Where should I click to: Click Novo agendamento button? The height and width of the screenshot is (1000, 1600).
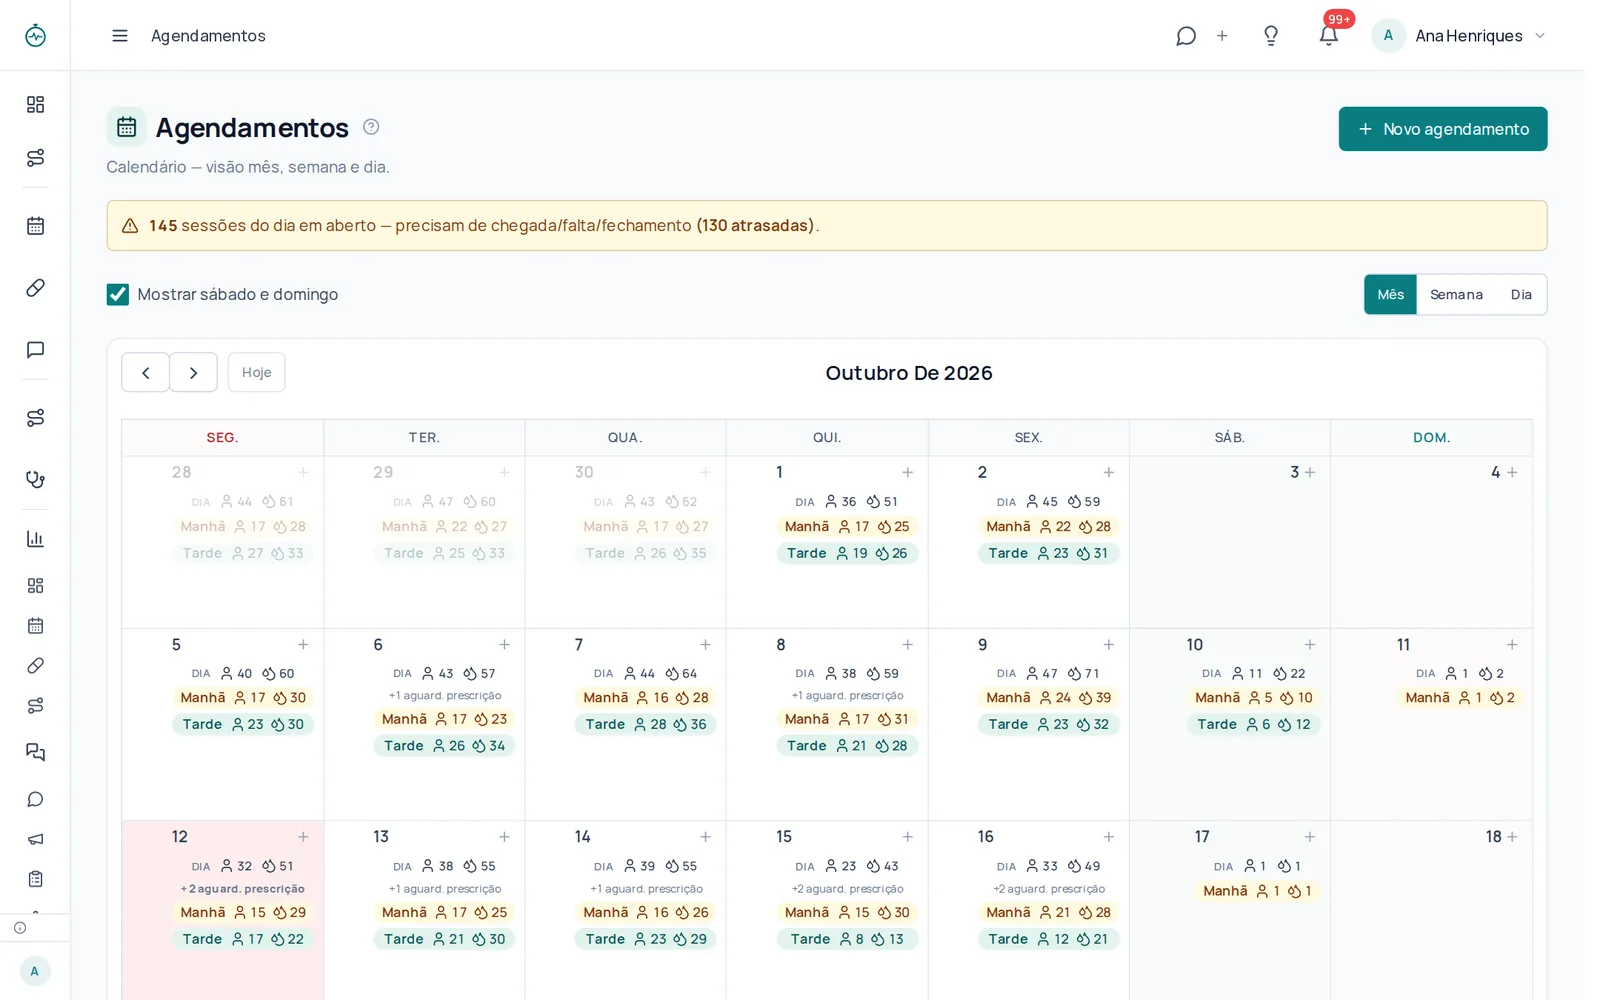[x=1442, y=129]
